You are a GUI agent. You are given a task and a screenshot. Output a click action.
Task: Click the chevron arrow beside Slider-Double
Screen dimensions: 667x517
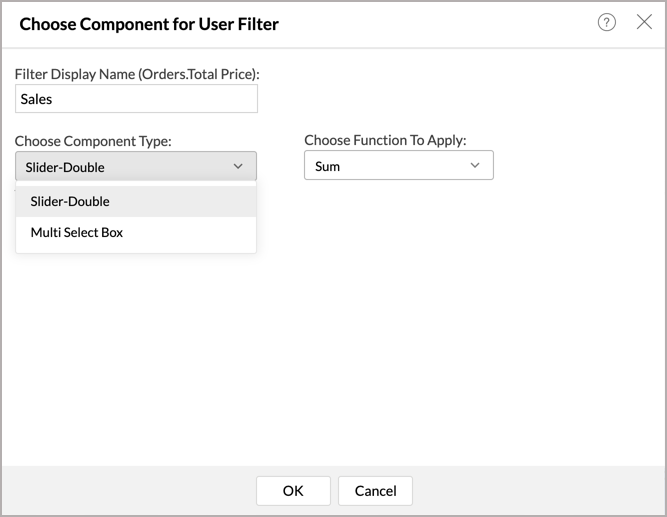click(238, 166)
